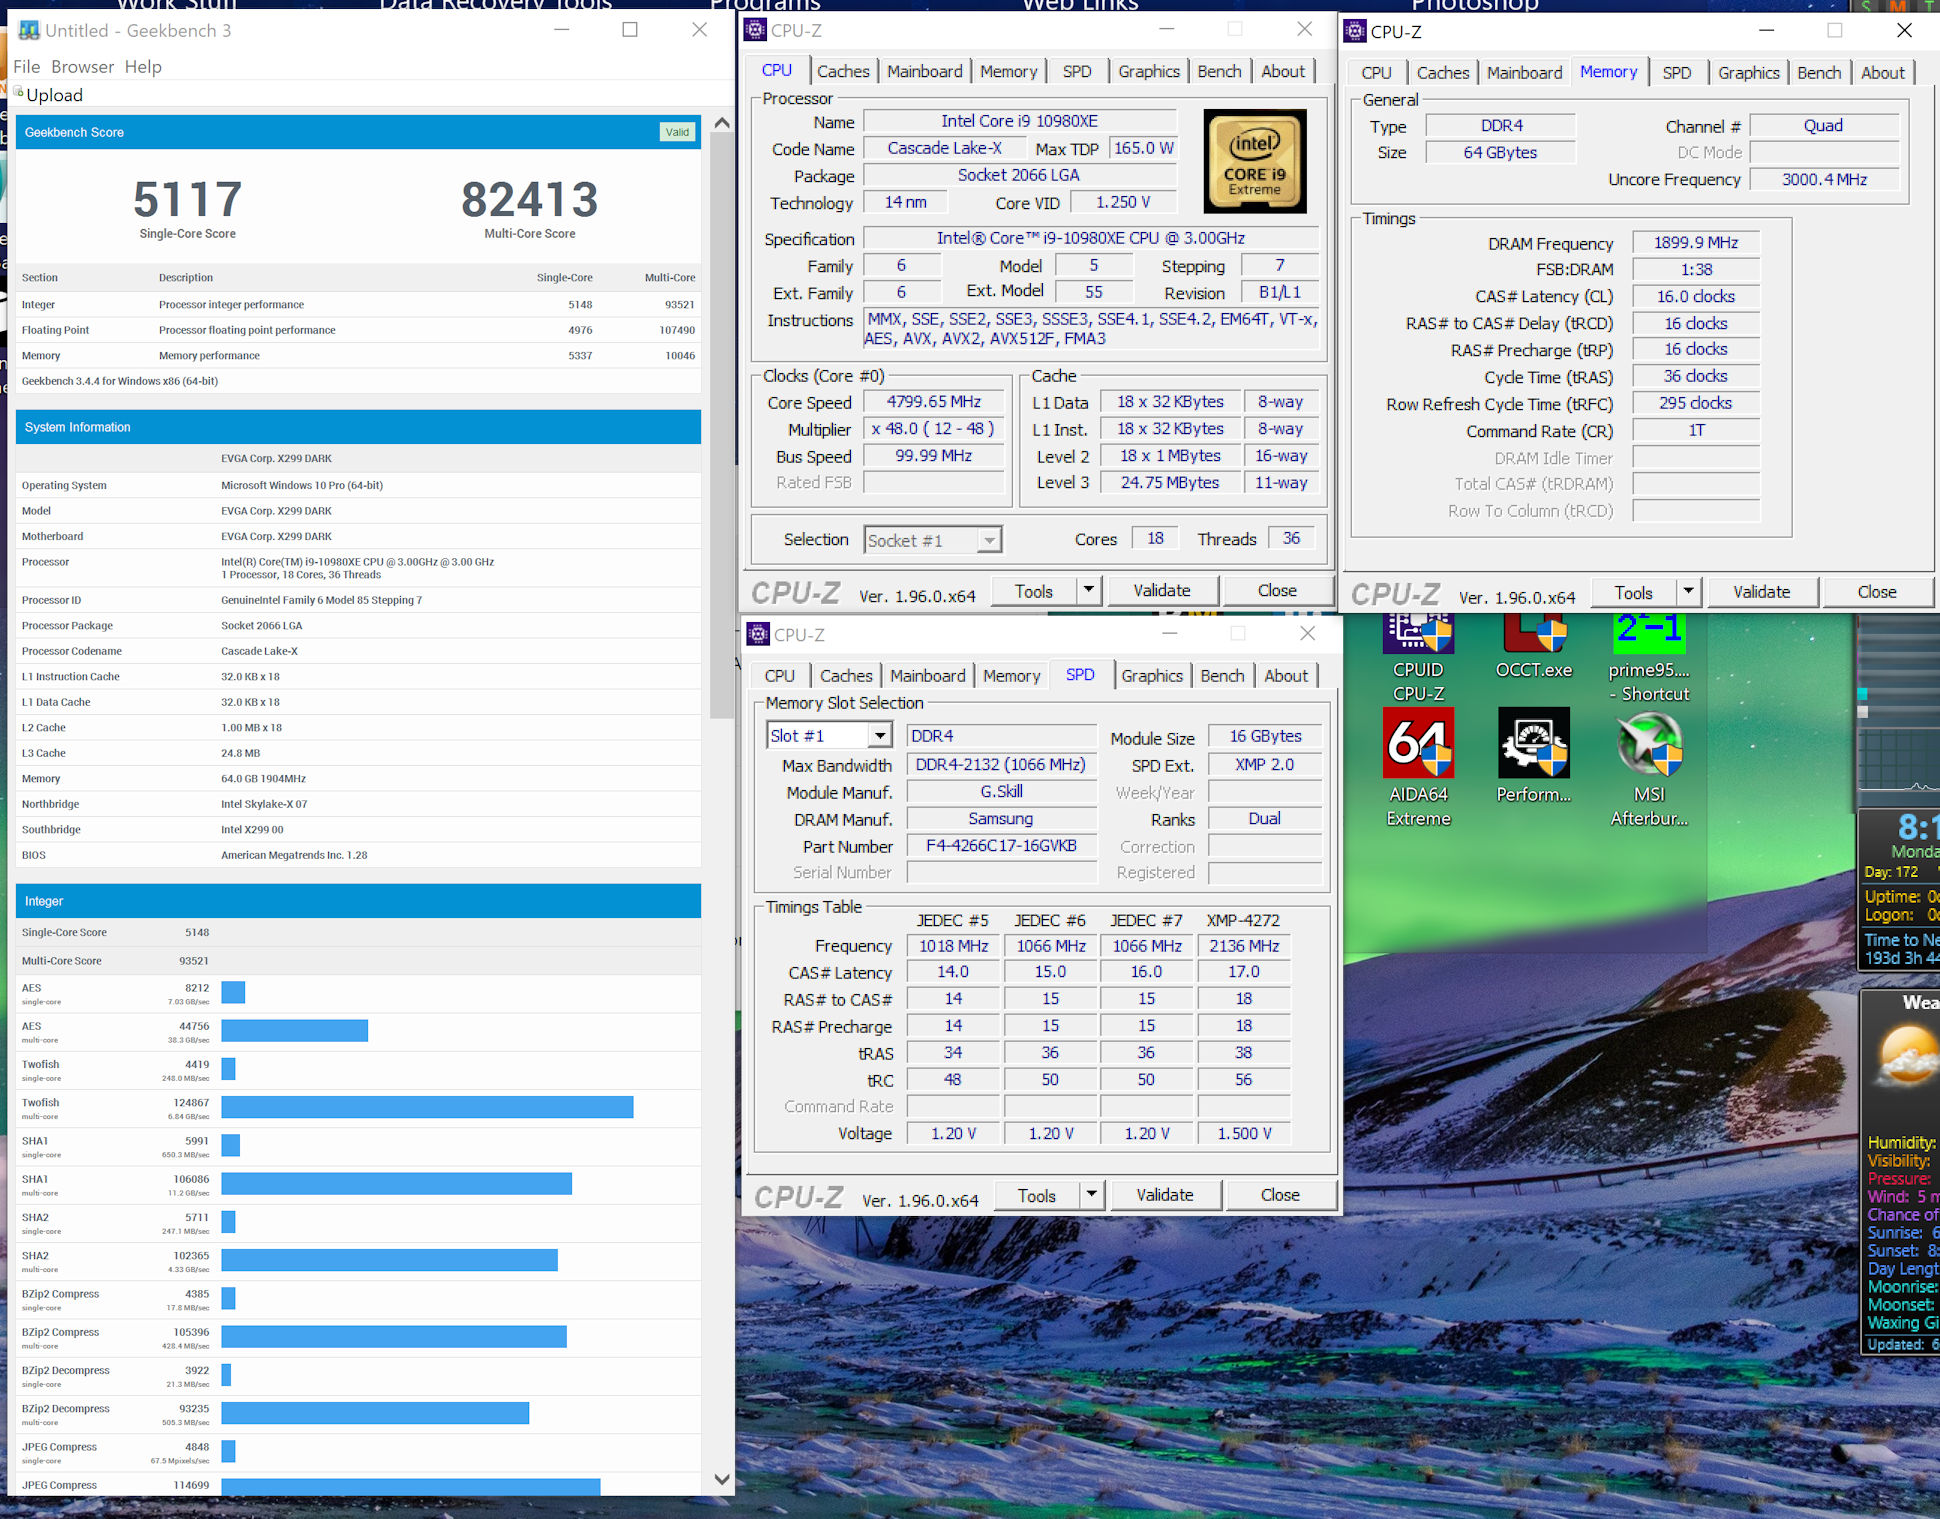Click the Level 3 cache value 24.75 MBytes
This screenshot has width=1940, height=1519.
(x=1169, y=482)
